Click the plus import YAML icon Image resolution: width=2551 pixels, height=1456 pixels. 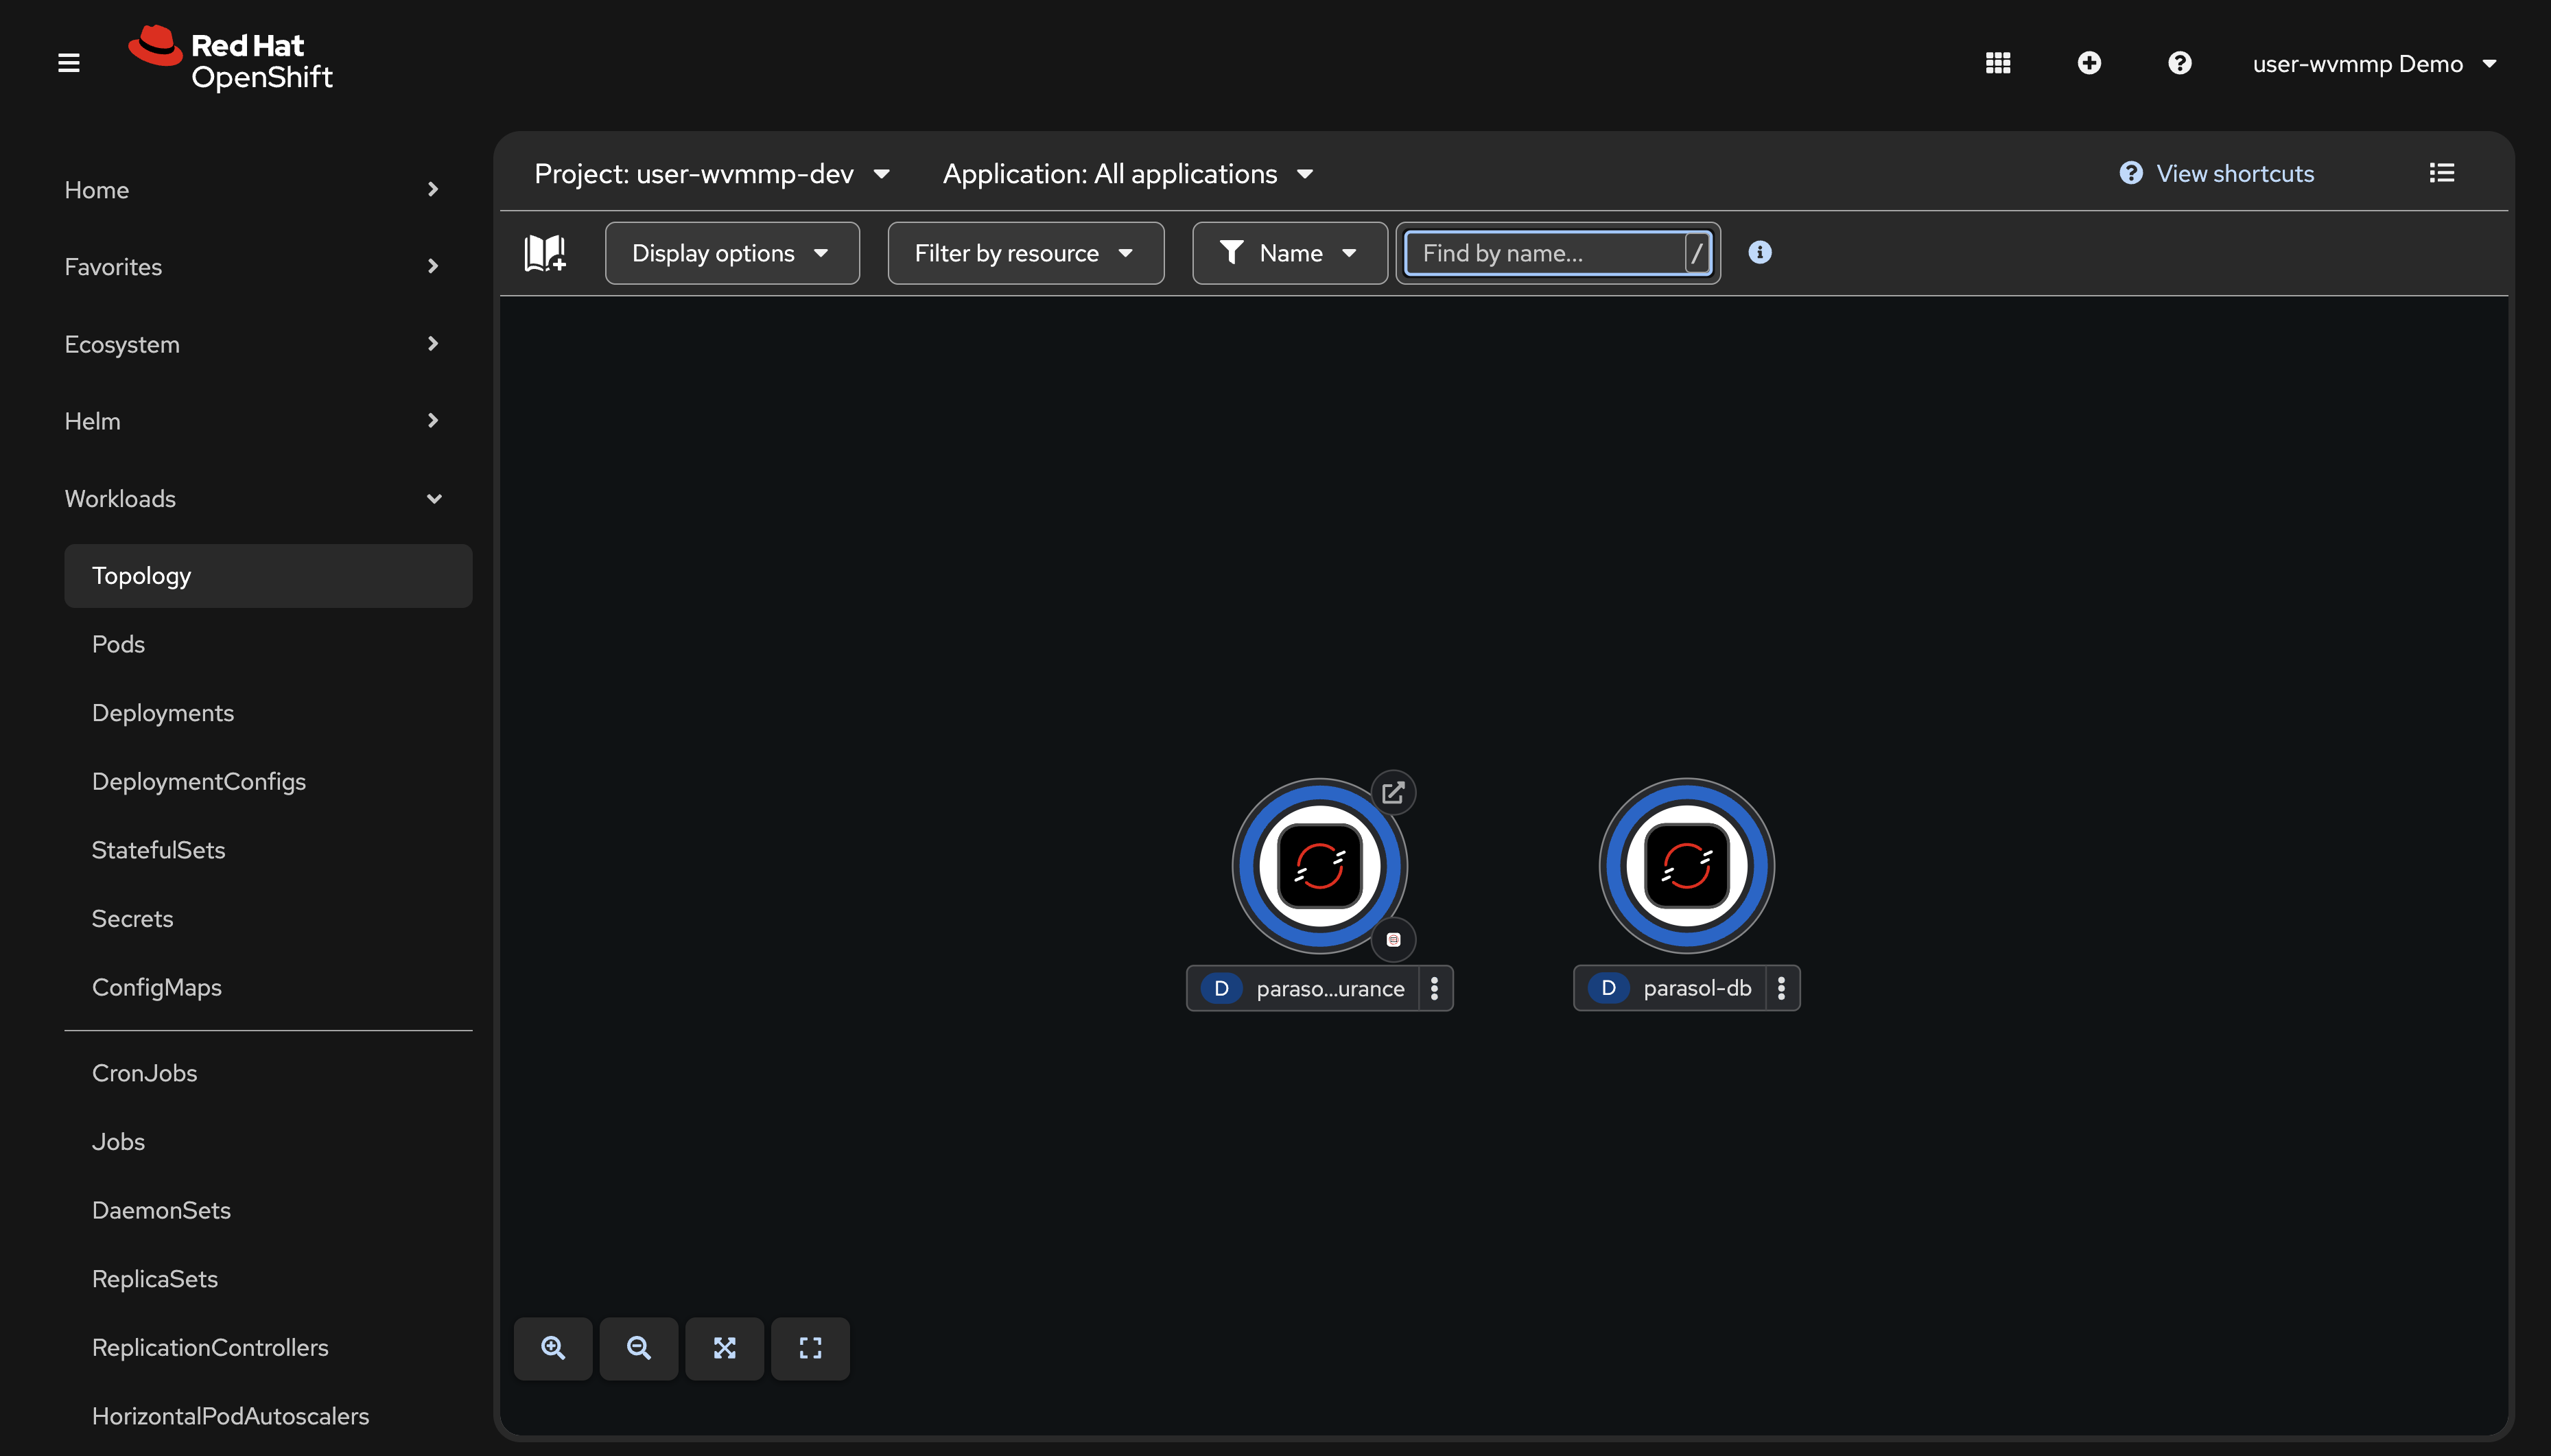(2088, 63)
